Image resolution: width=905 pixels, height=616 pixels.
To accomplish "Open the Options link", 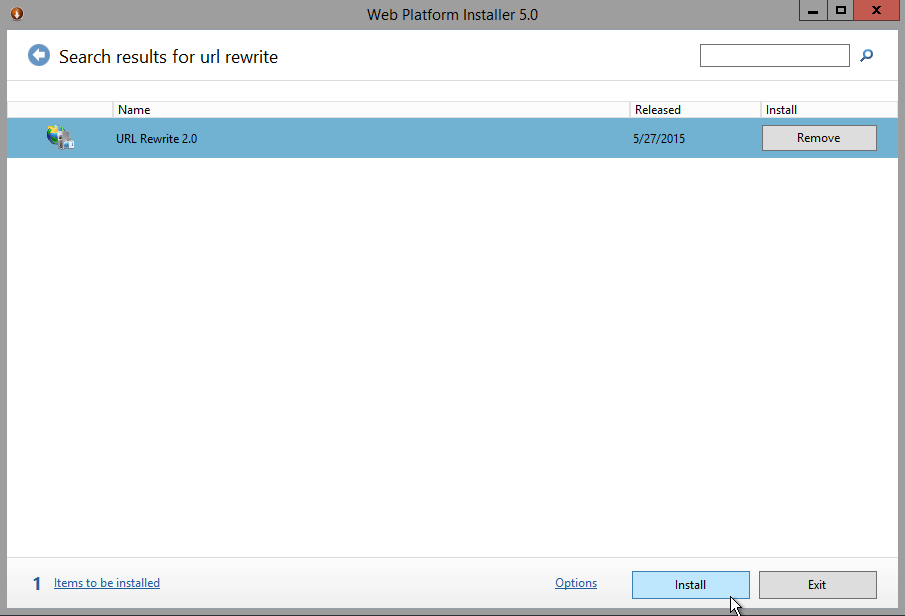I will coord(576,583).
